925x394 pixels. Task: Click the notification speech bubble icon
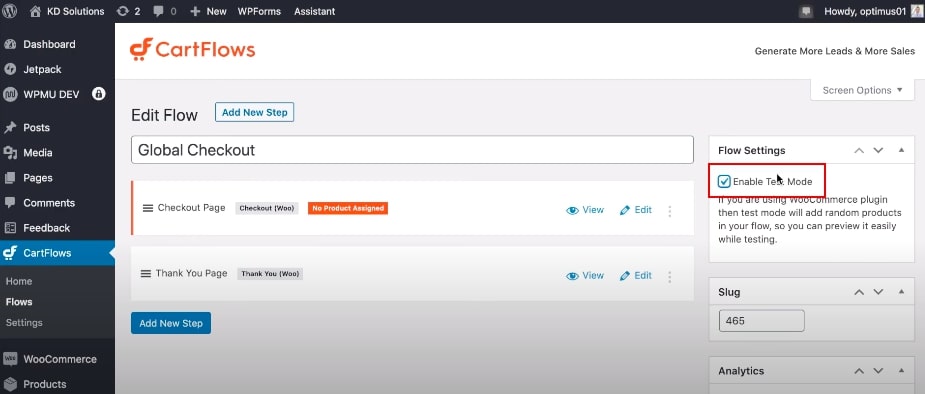click(806, 11)
